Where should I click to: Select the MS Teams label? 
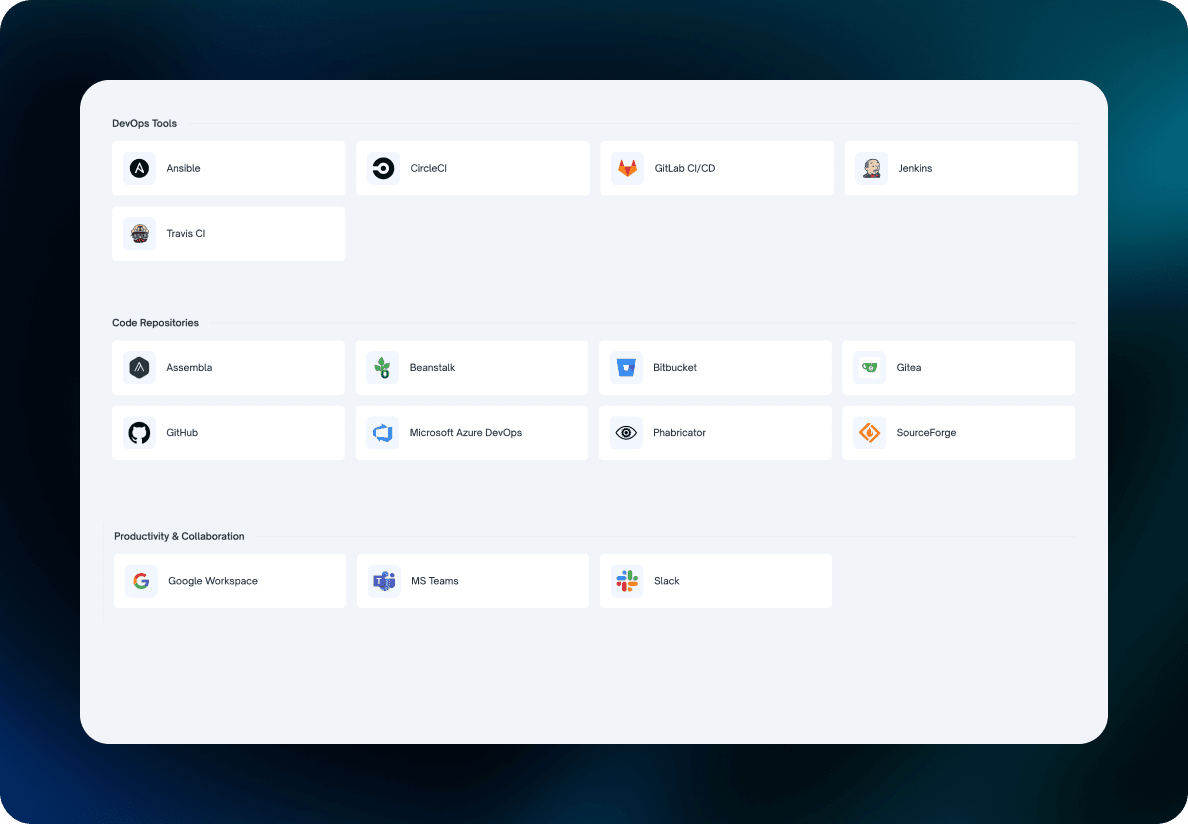click(x=435, y=581)
